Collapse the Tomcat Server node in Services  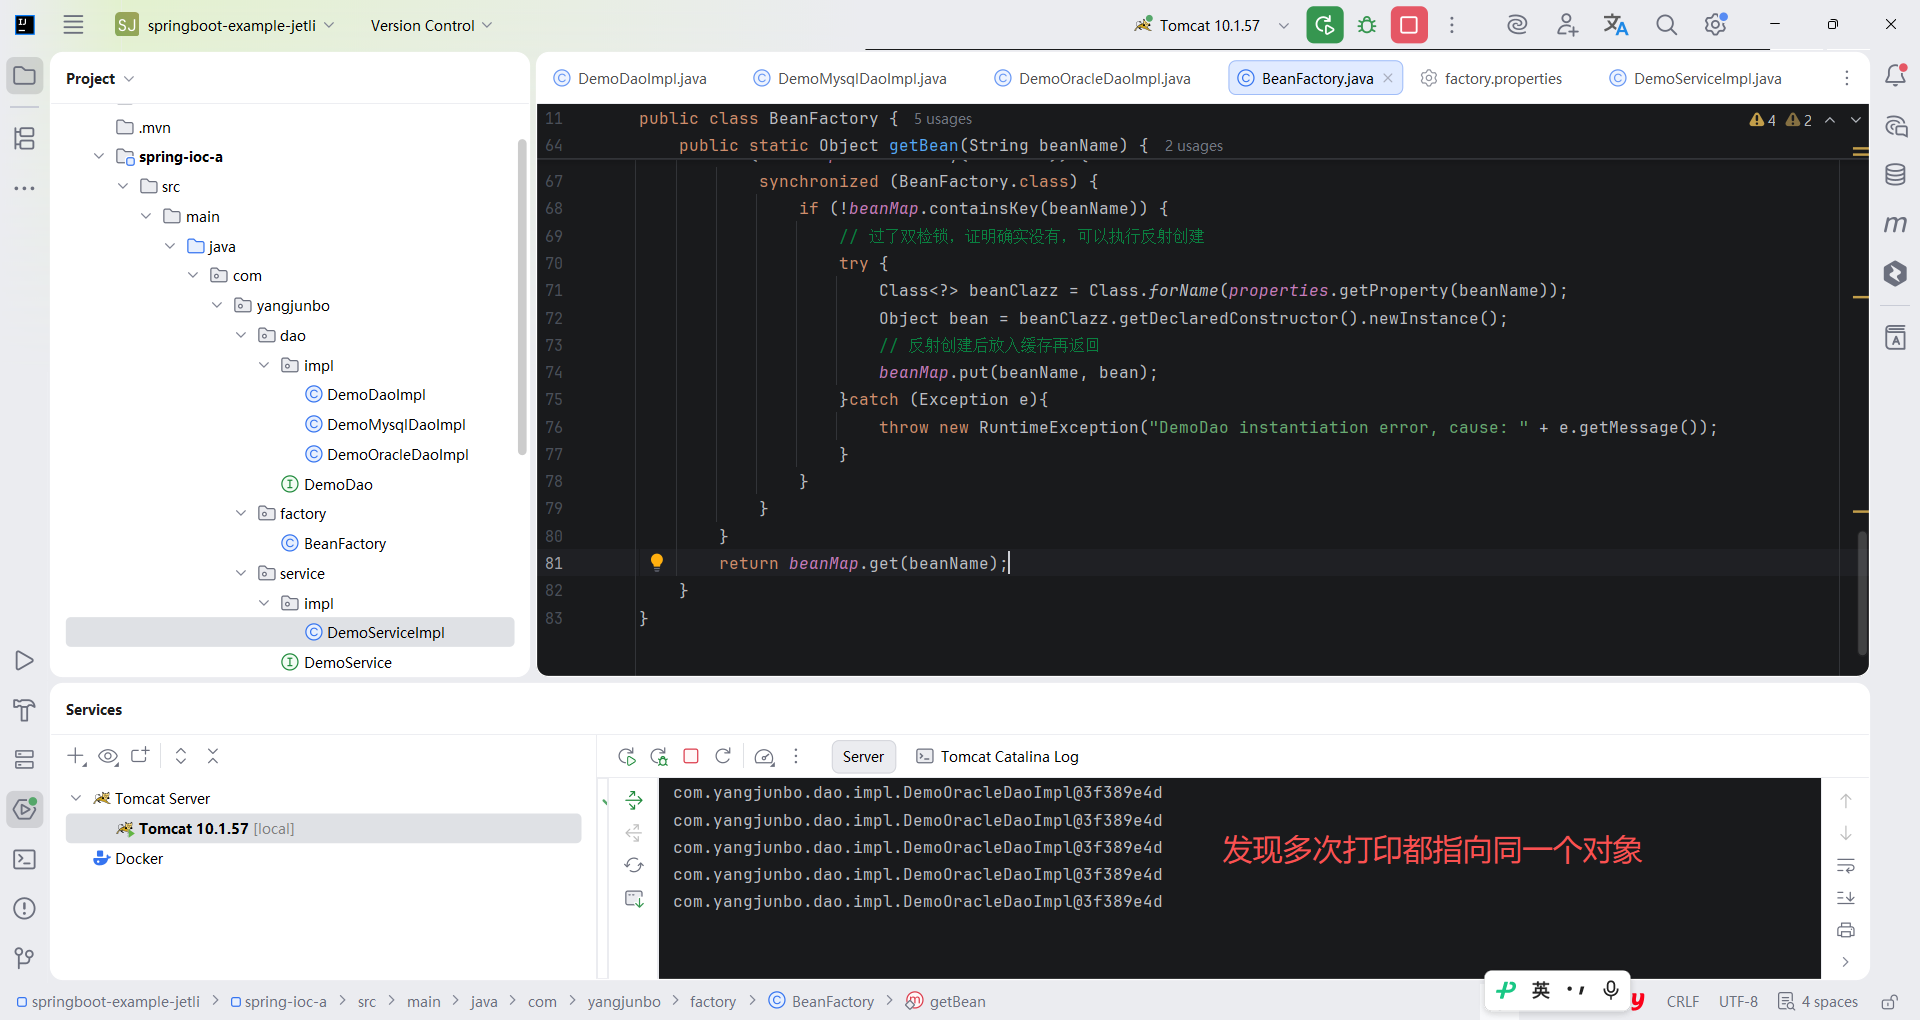coord(76,798)
